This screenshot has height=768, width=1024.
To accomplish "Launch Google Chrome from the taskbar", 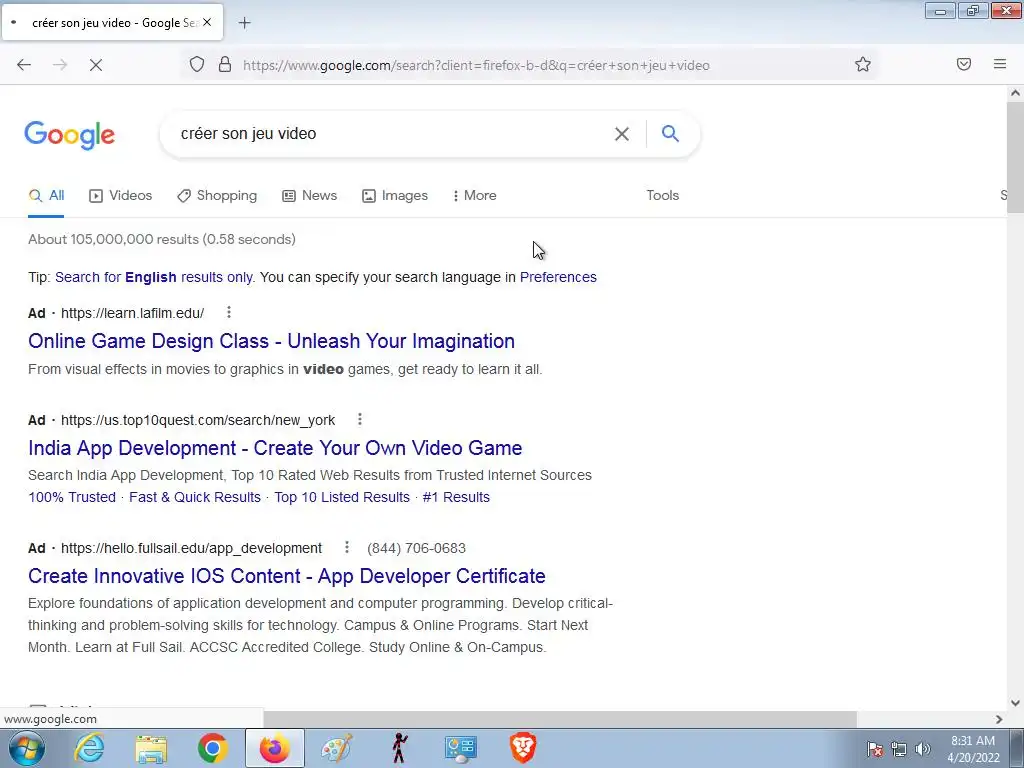I will click(x=212, y=748).
